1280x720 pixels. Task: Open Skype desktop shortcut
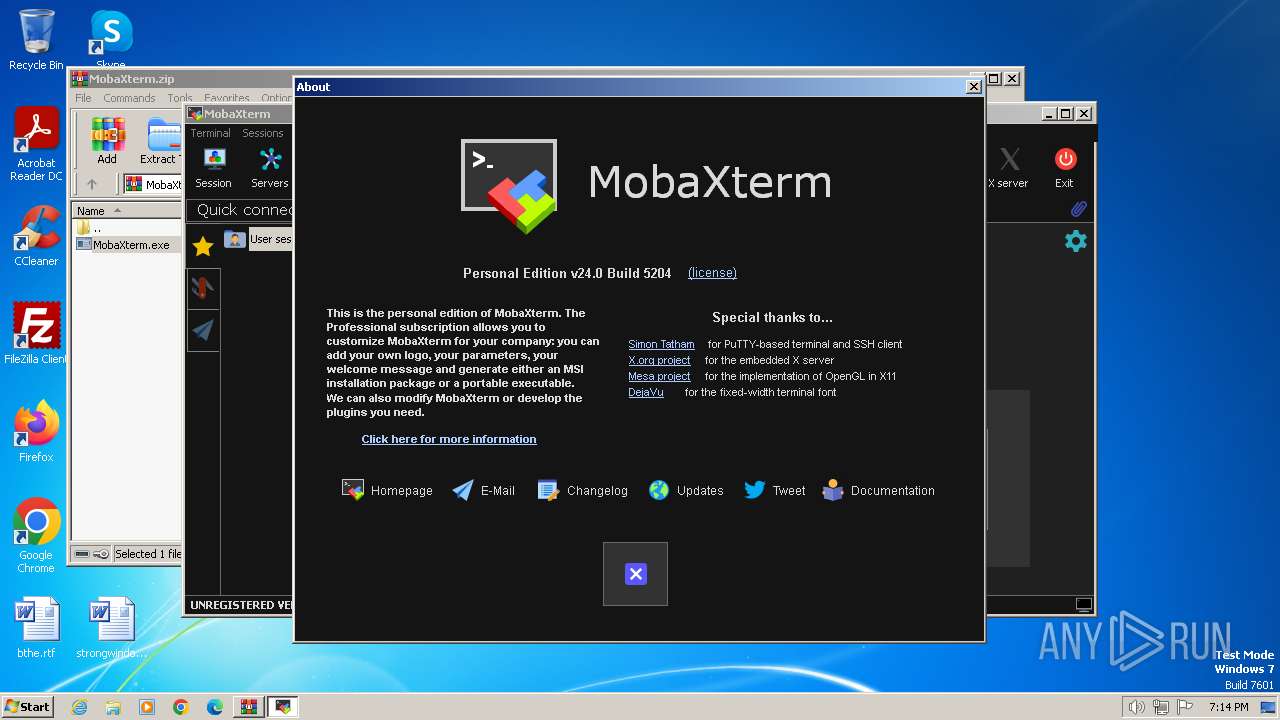click(110, 40)
